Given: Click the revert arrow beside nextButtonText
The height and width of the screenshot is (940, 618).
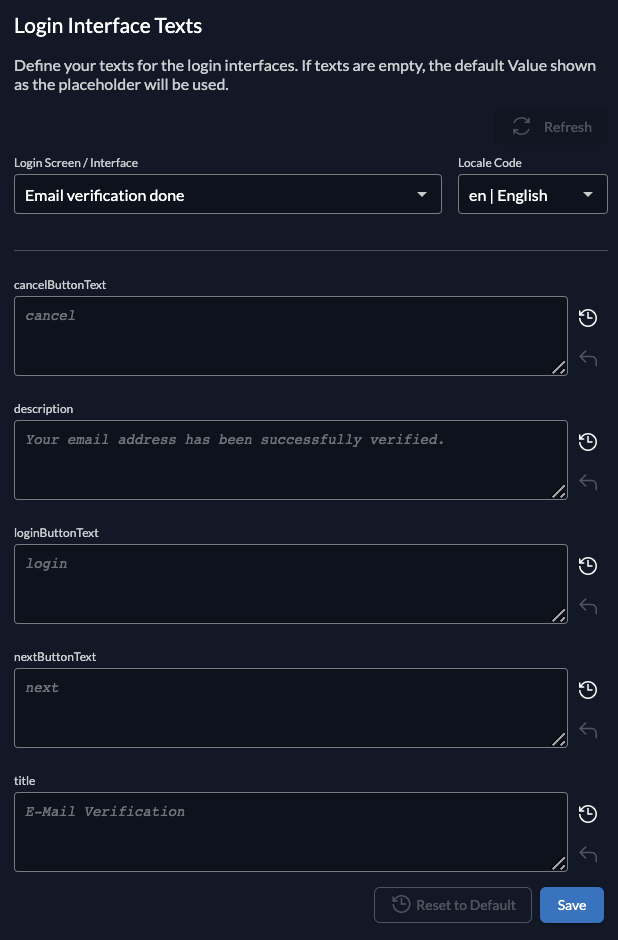Looking at the screenshot, I should (x=588, y=729).
